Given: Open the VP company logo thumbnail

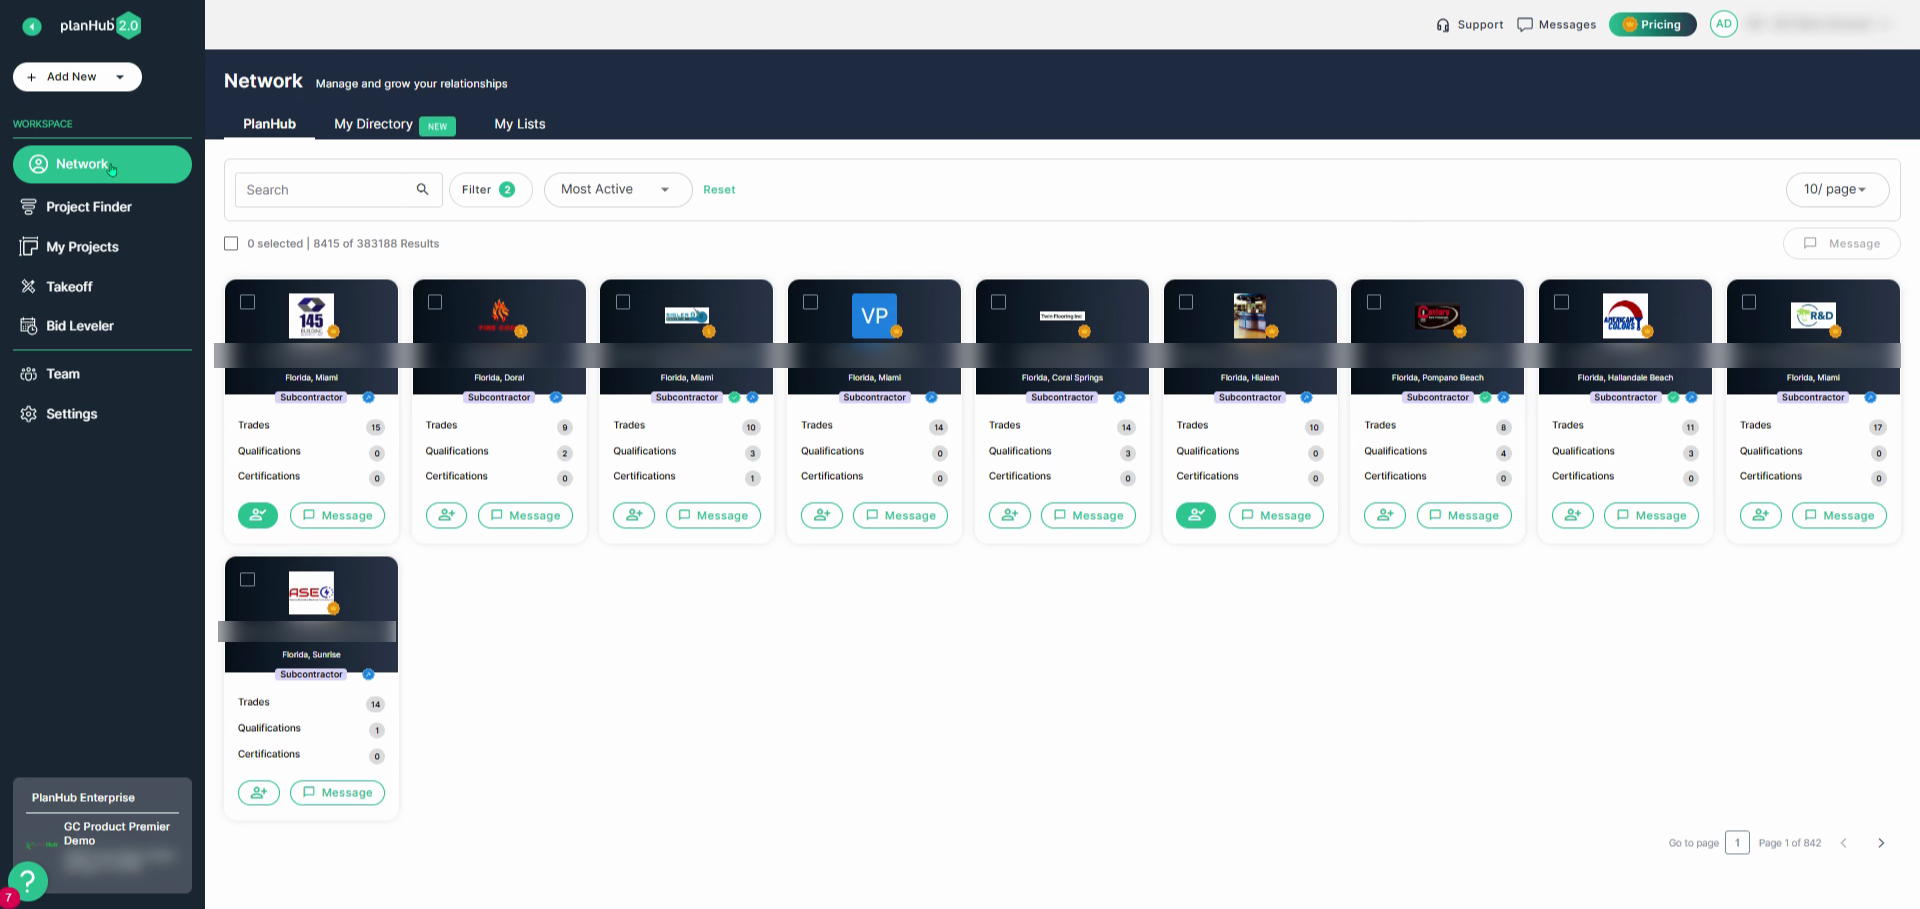Looking at the screenshot, I should tap(874, 316).
